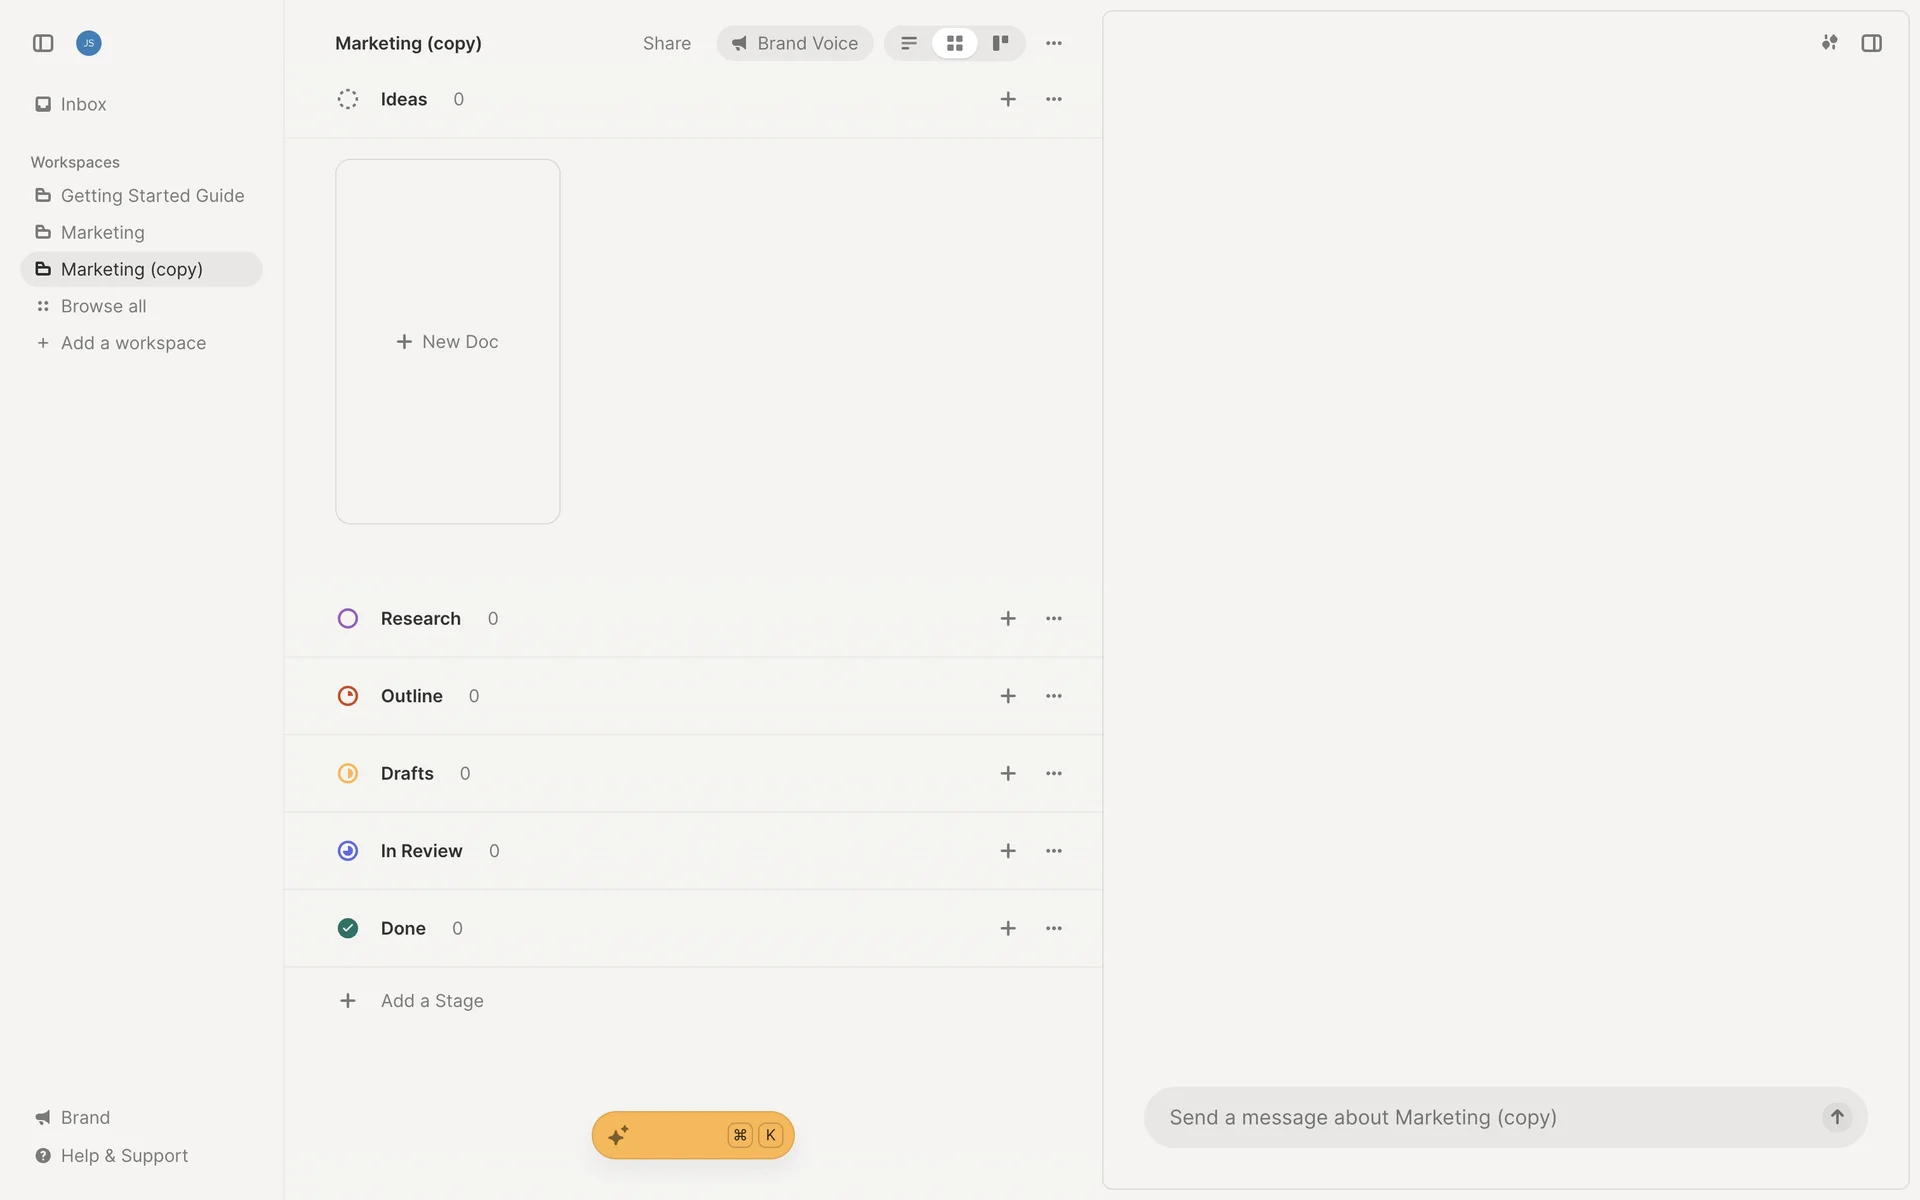The image size is (1920, 1200).
Task: Open workspace more options menu
Action: (1054, 43)
